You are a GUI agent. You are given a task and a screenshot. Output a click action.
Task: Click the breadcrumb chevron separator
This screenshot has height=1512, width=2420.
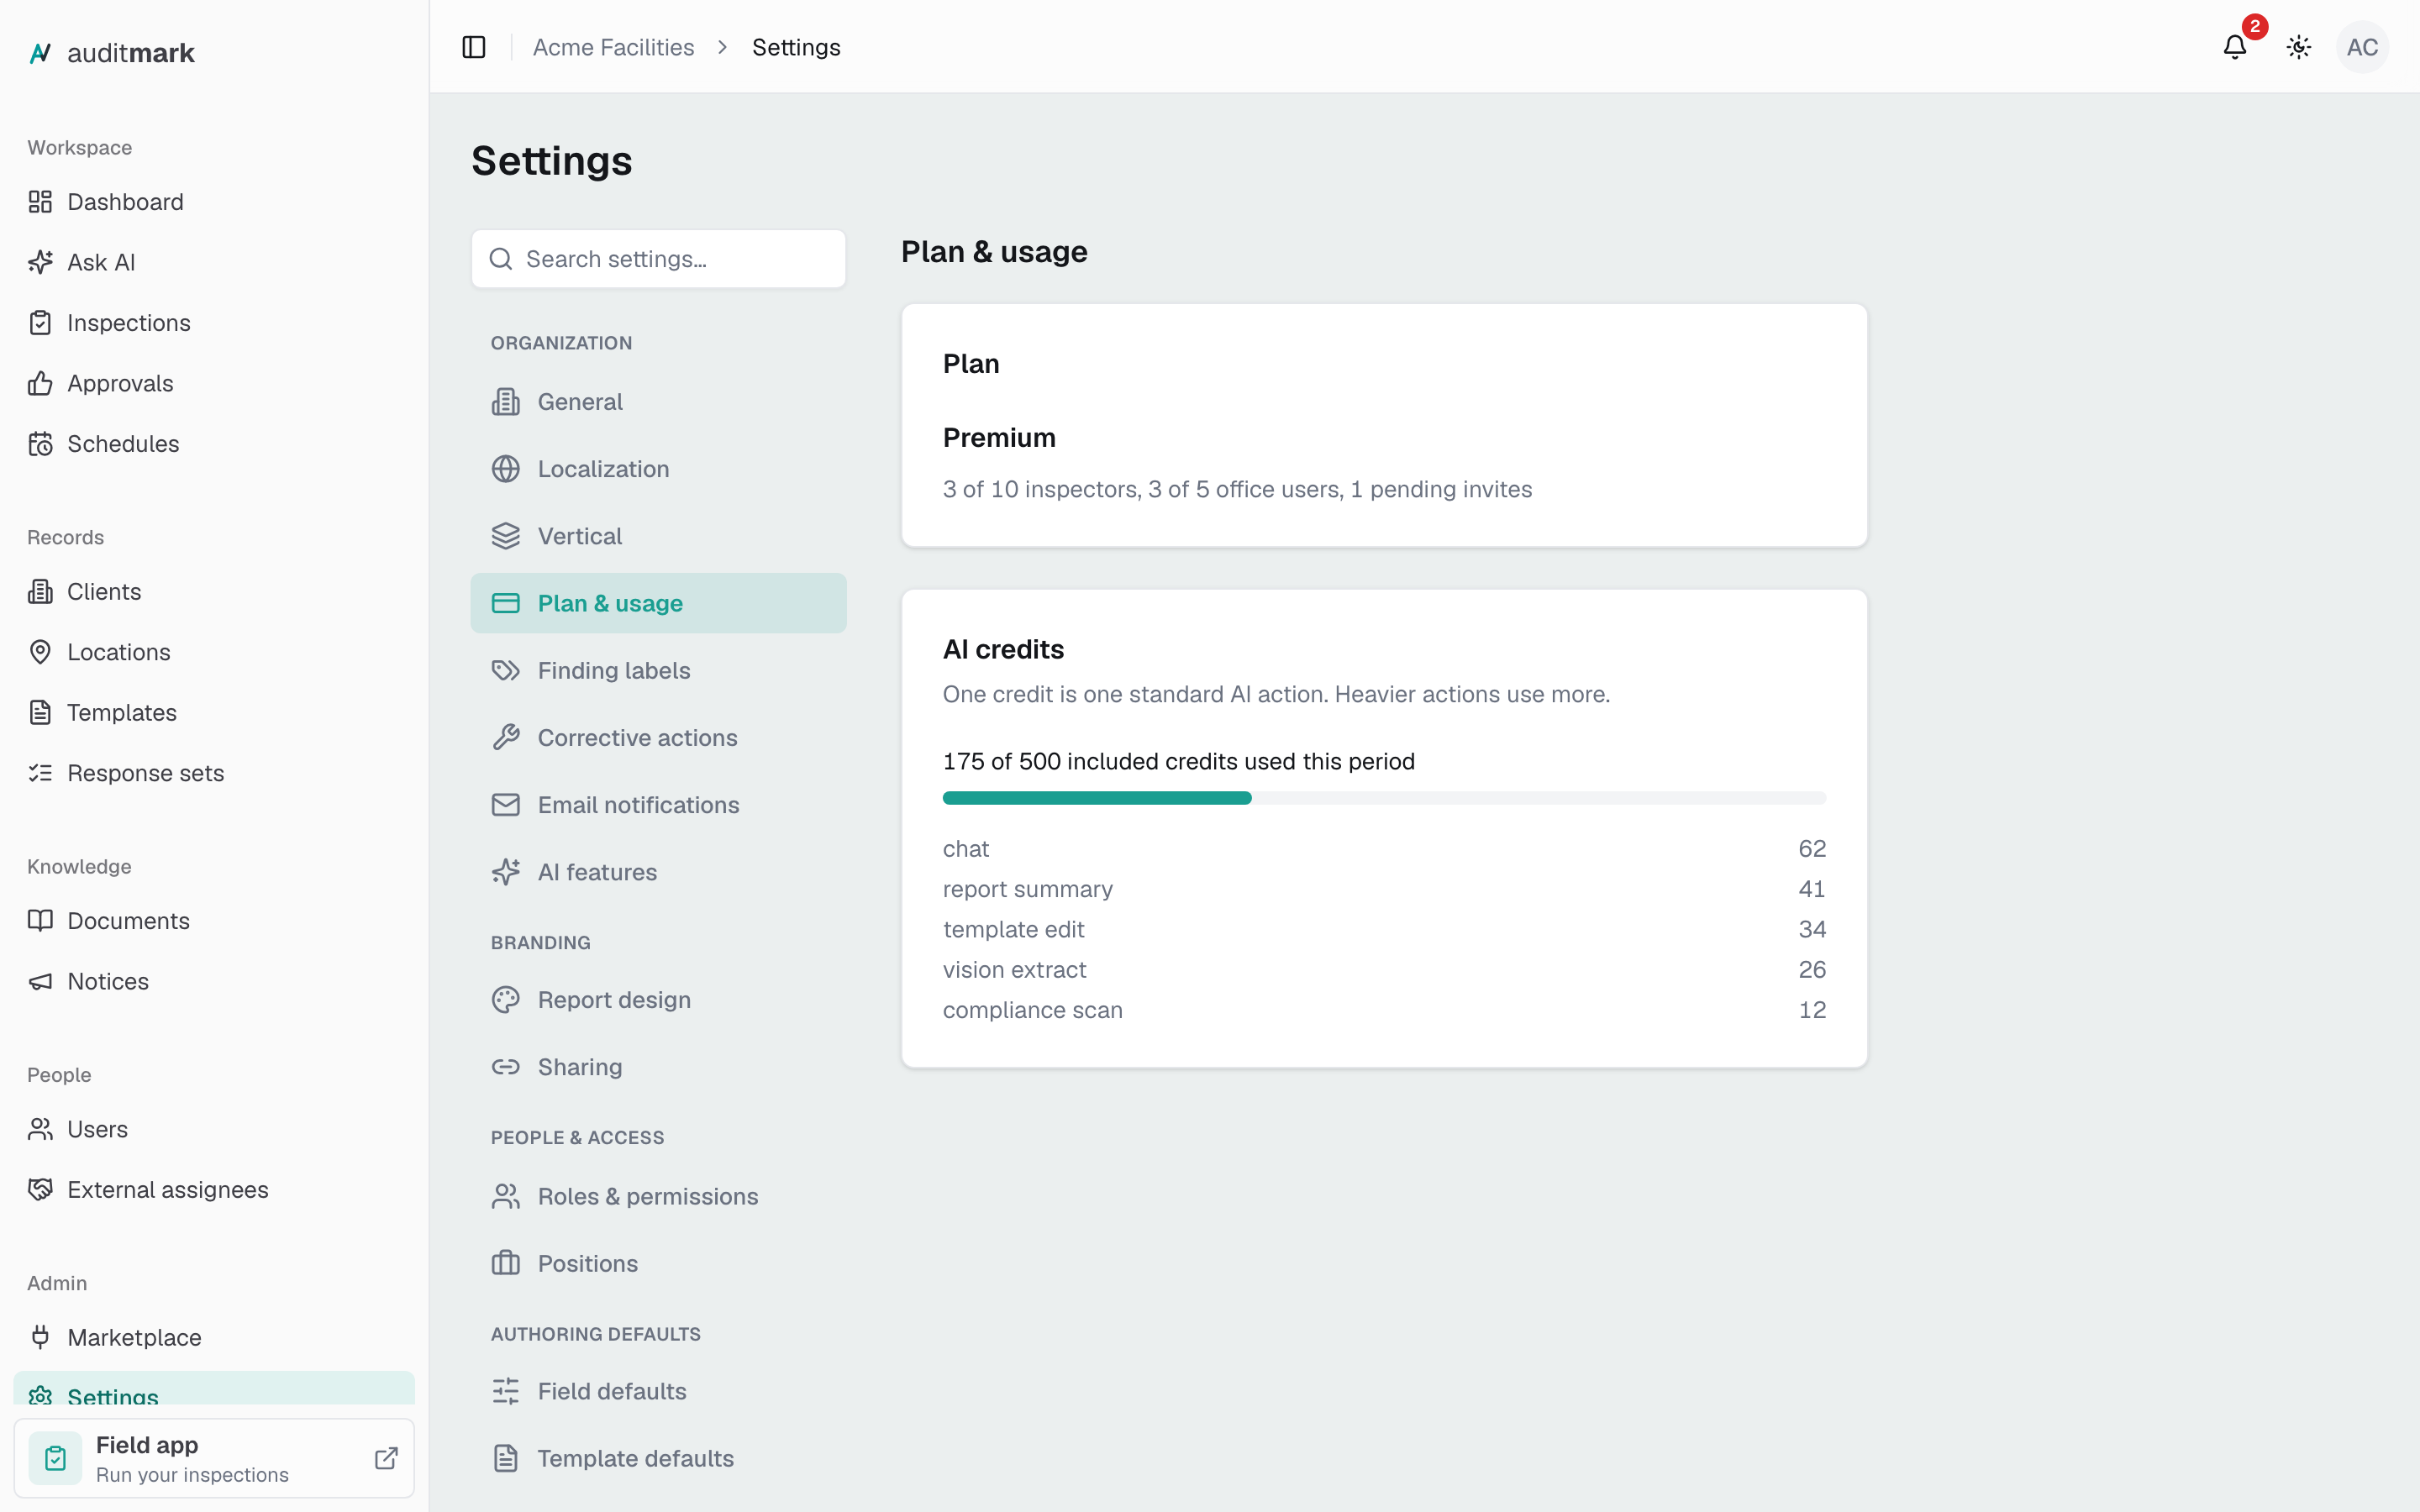click(722, 47)
